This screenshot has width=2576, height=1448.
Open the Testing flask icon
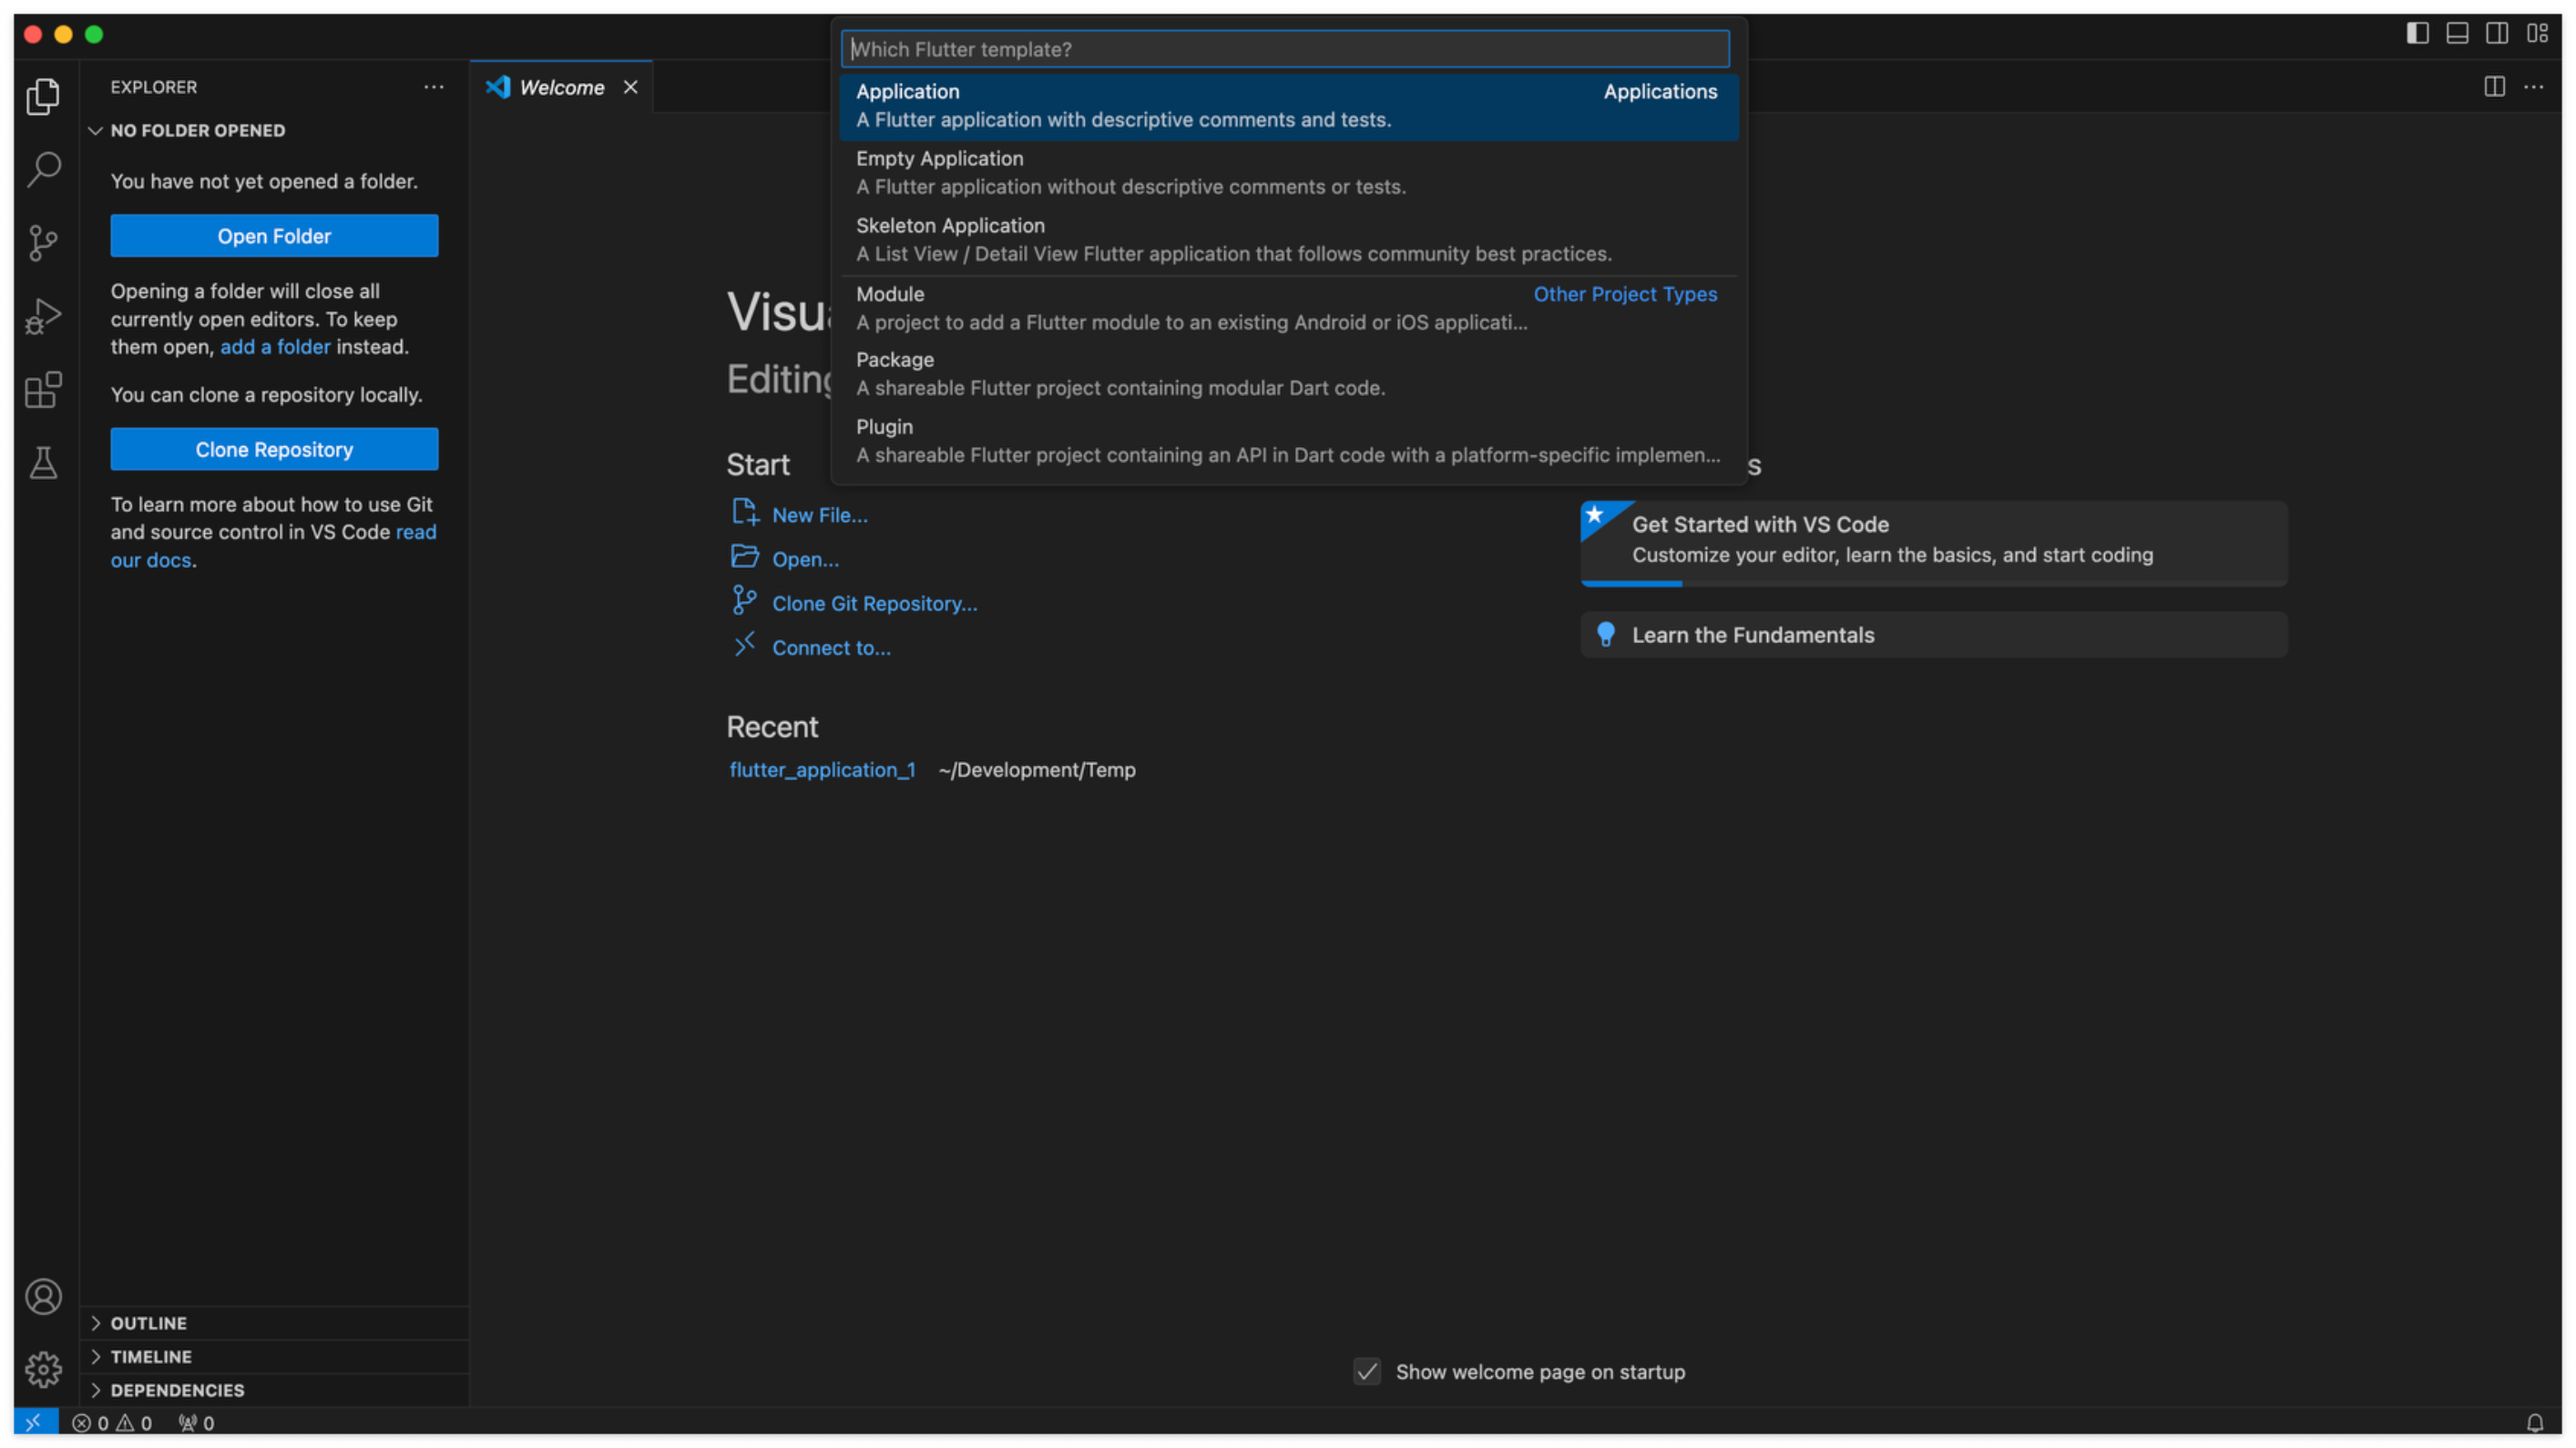click(43, 463)
